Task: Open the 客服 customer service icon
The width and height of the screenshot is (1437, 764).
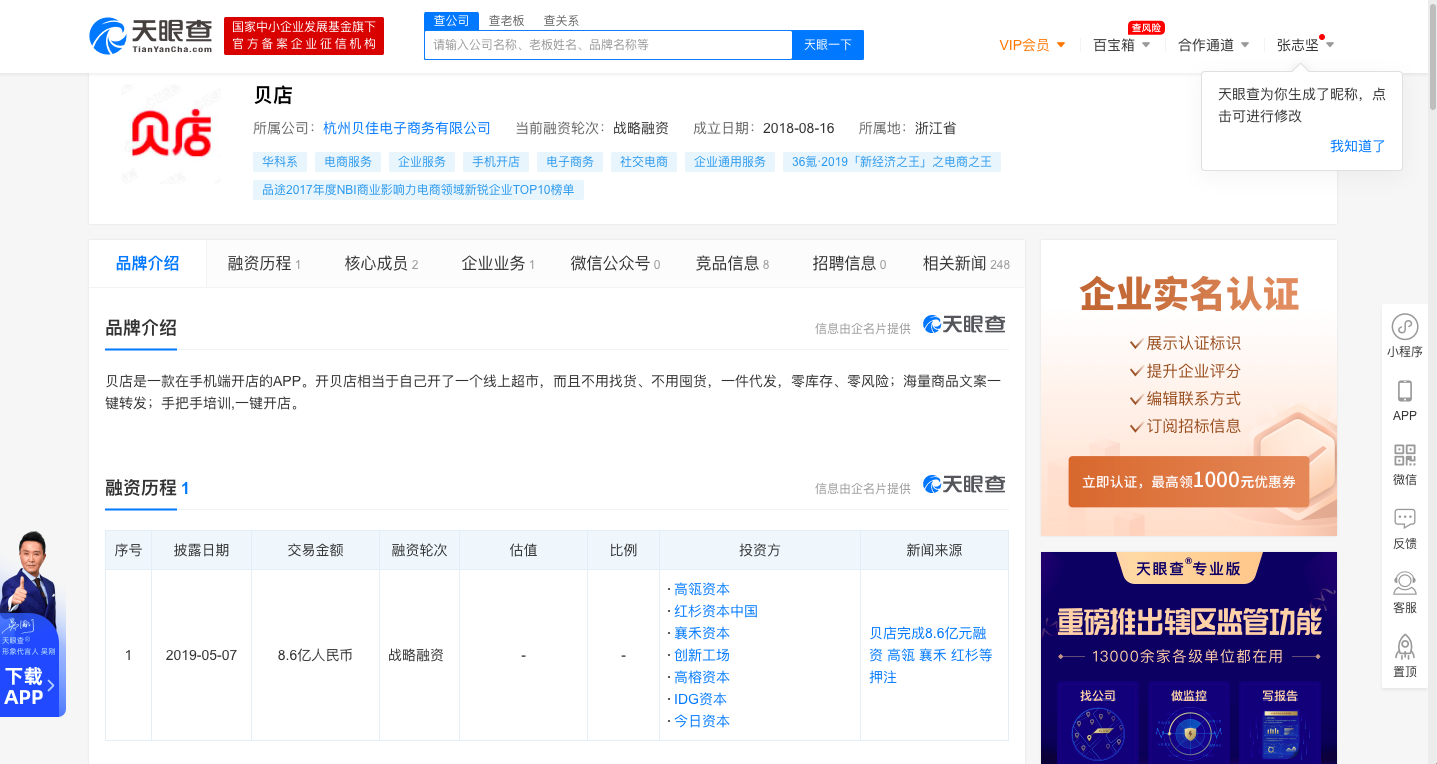Action: (1404, 592)
